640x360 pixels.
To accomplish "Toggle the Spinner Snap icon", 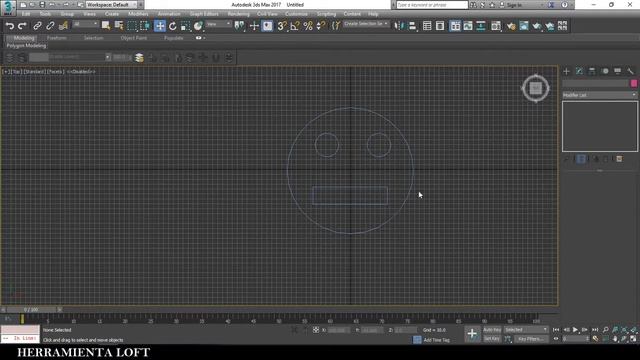I will point(321,26).
